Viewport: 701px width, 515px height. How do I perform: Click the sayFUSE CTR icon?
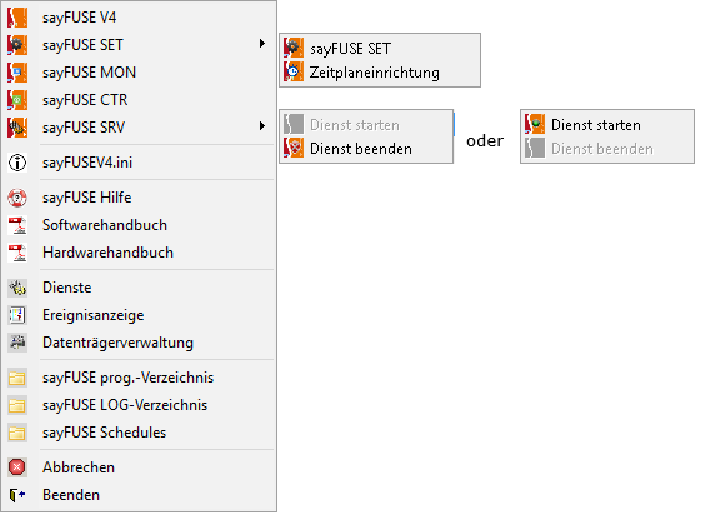coord(17,100)
